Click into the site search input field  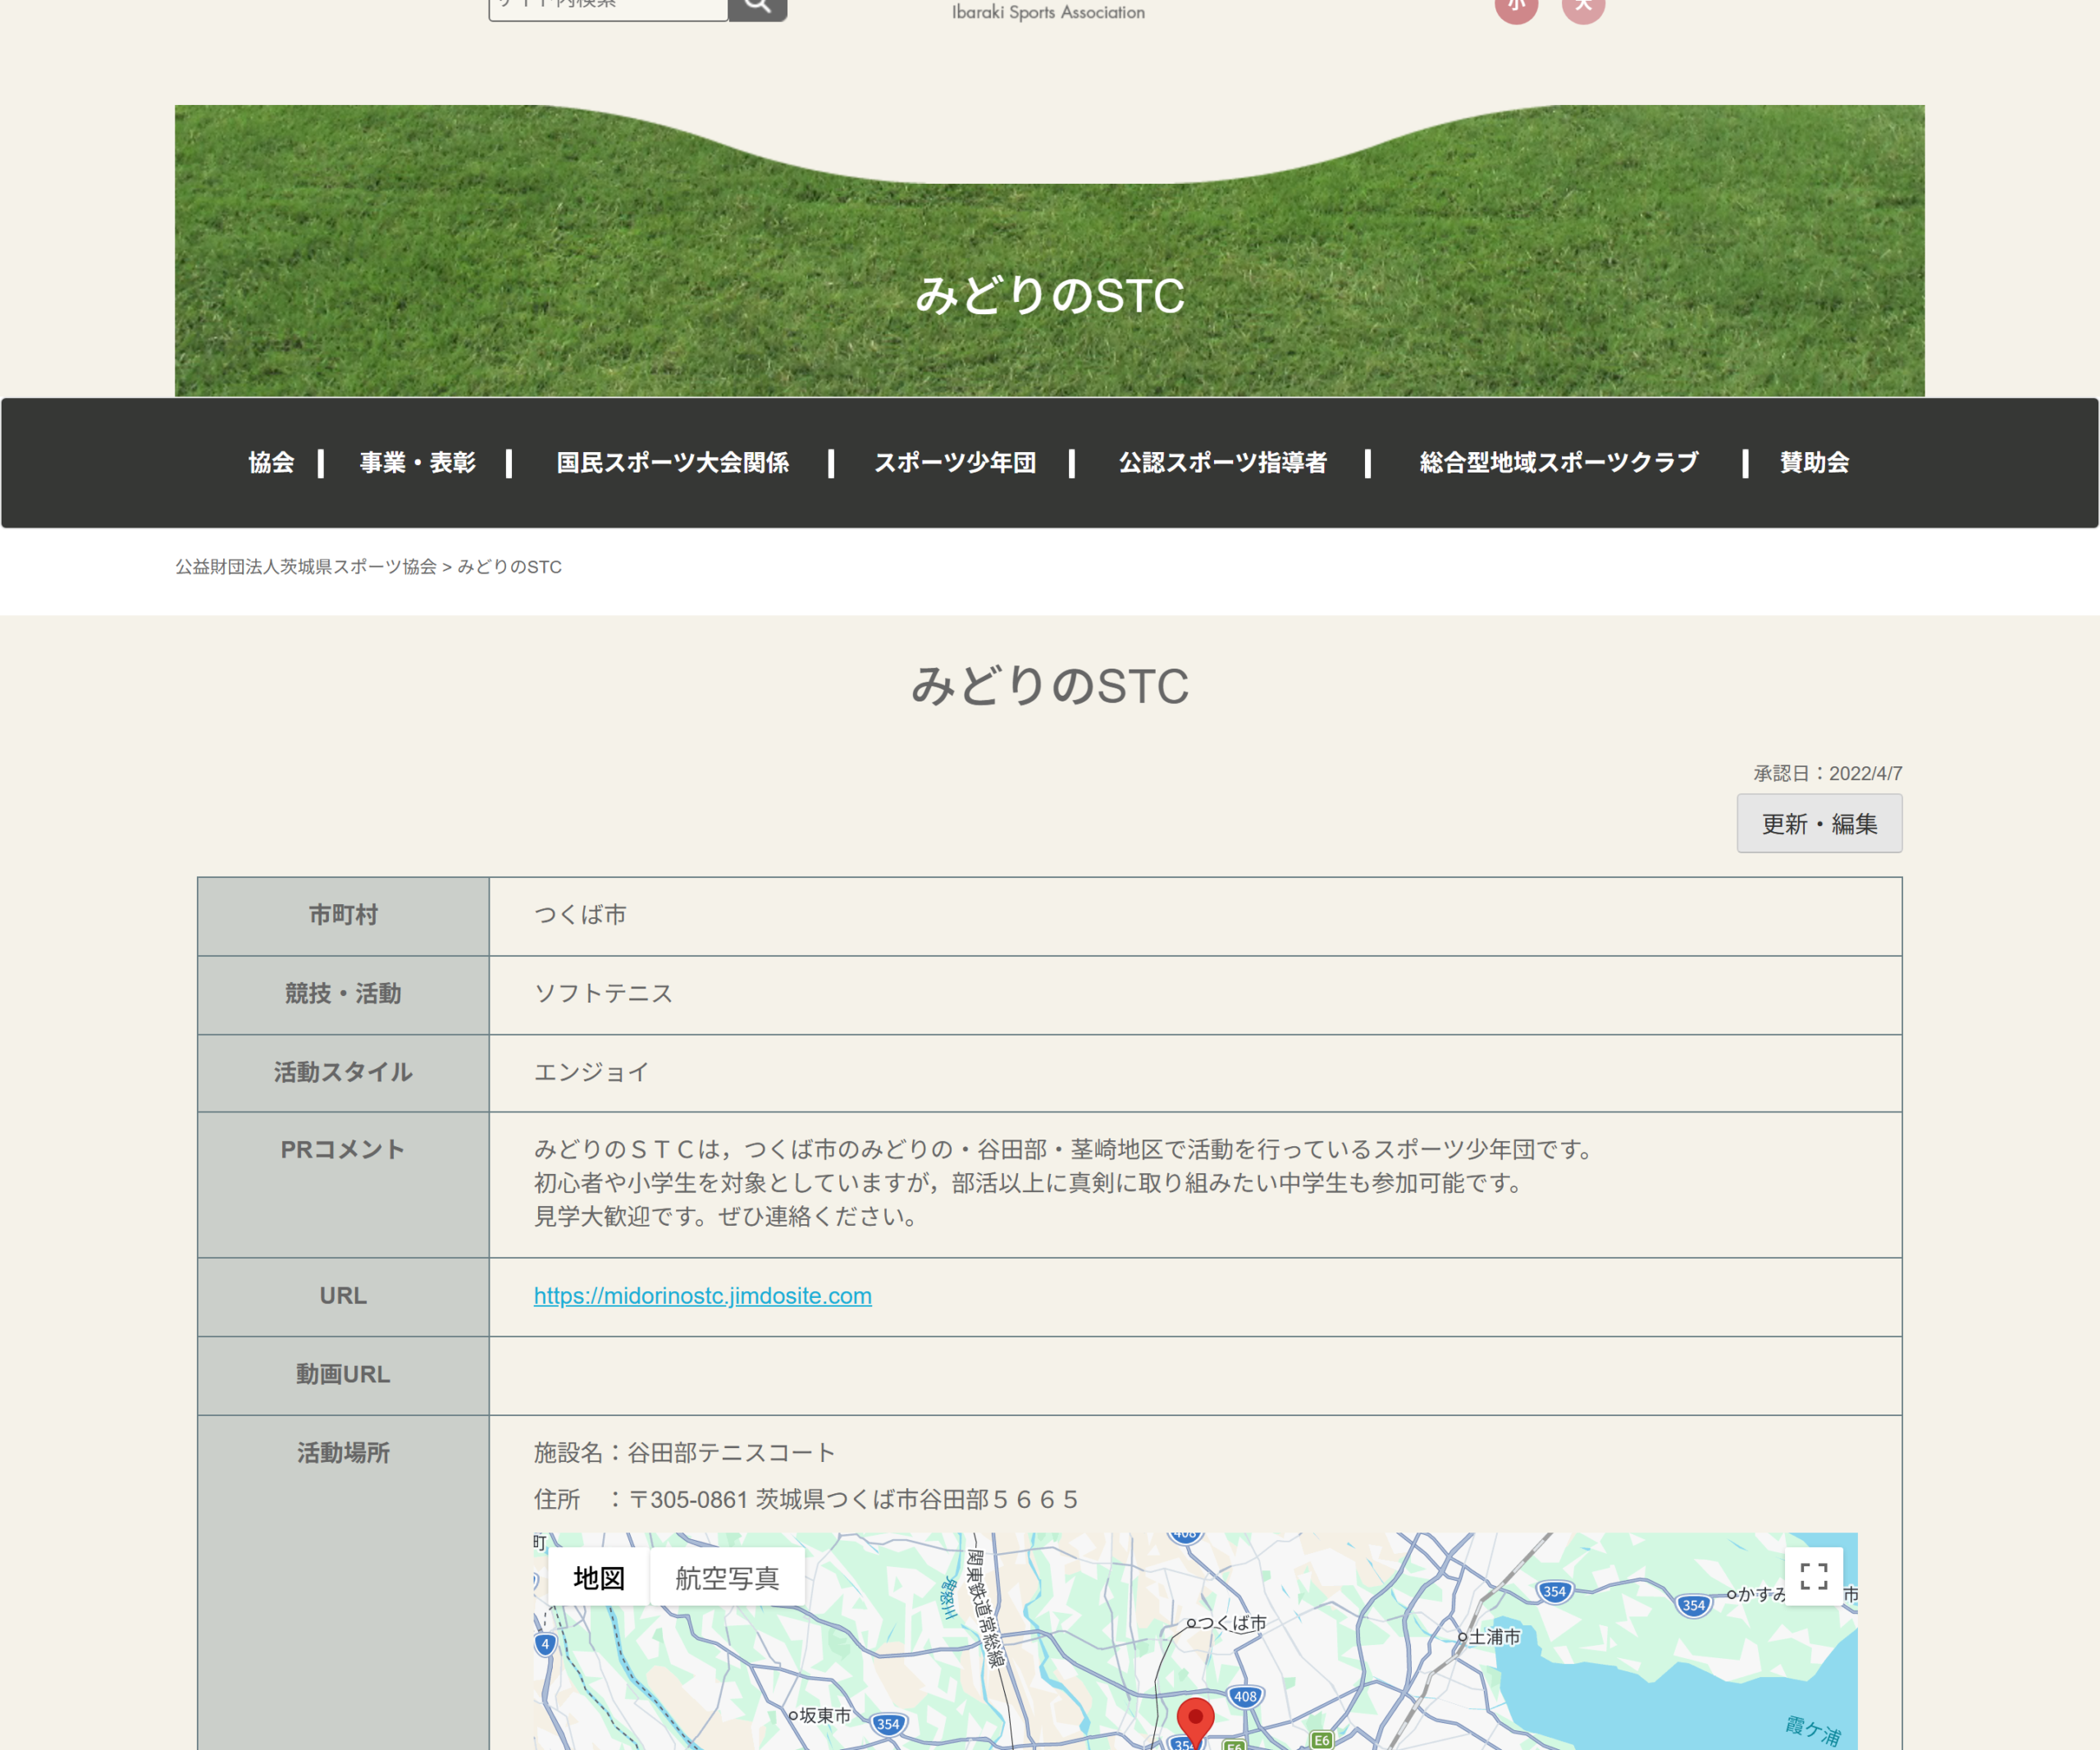608,8
